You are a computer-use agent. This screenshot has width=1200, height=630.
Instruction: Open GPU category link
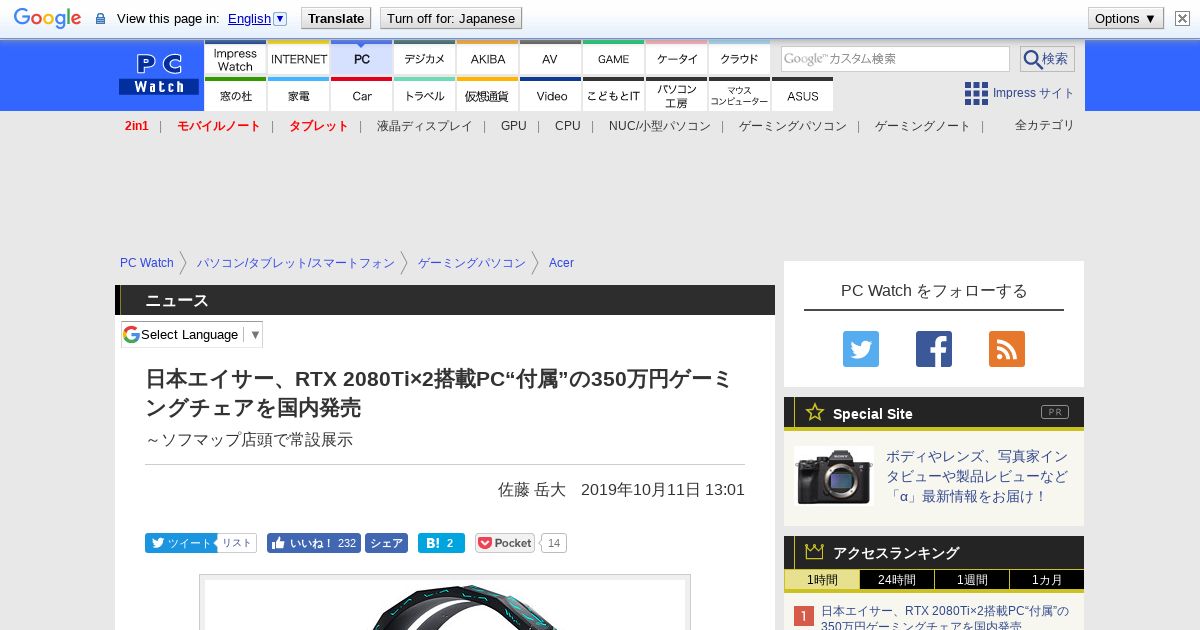(514, 126)
